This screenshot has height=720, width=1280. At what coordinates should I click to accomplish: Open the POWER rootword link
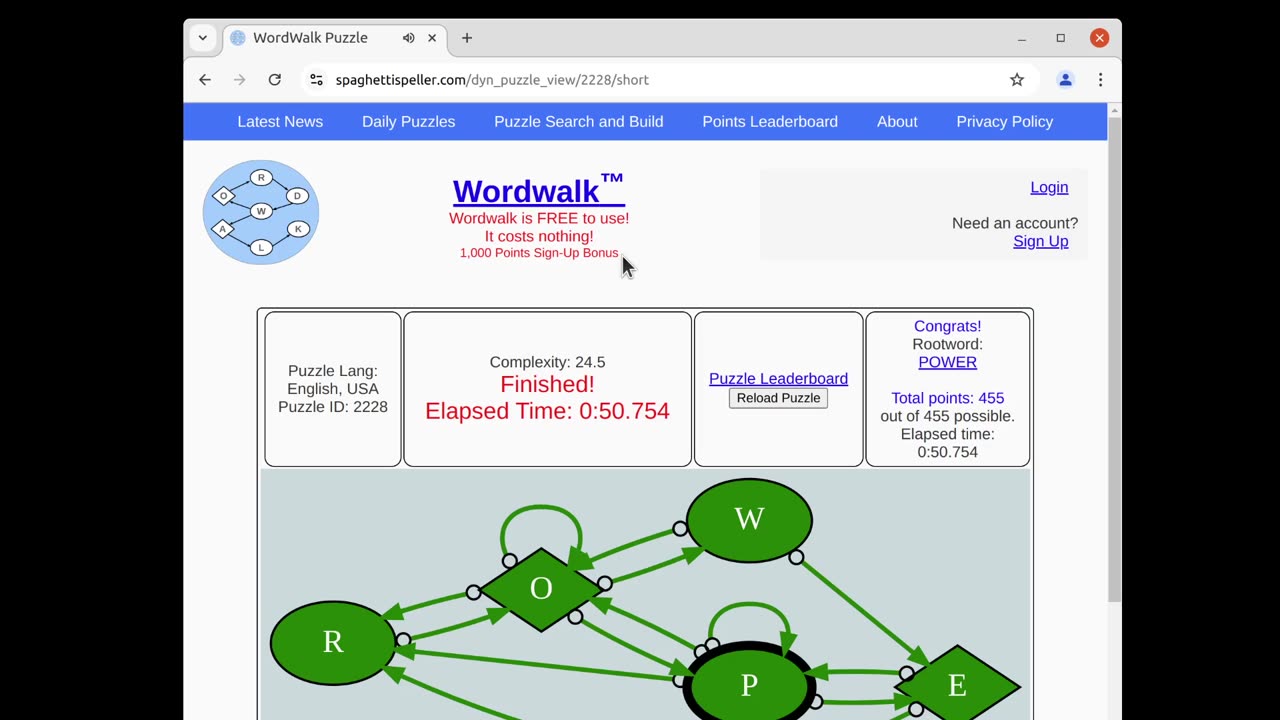tap(947, 362)
